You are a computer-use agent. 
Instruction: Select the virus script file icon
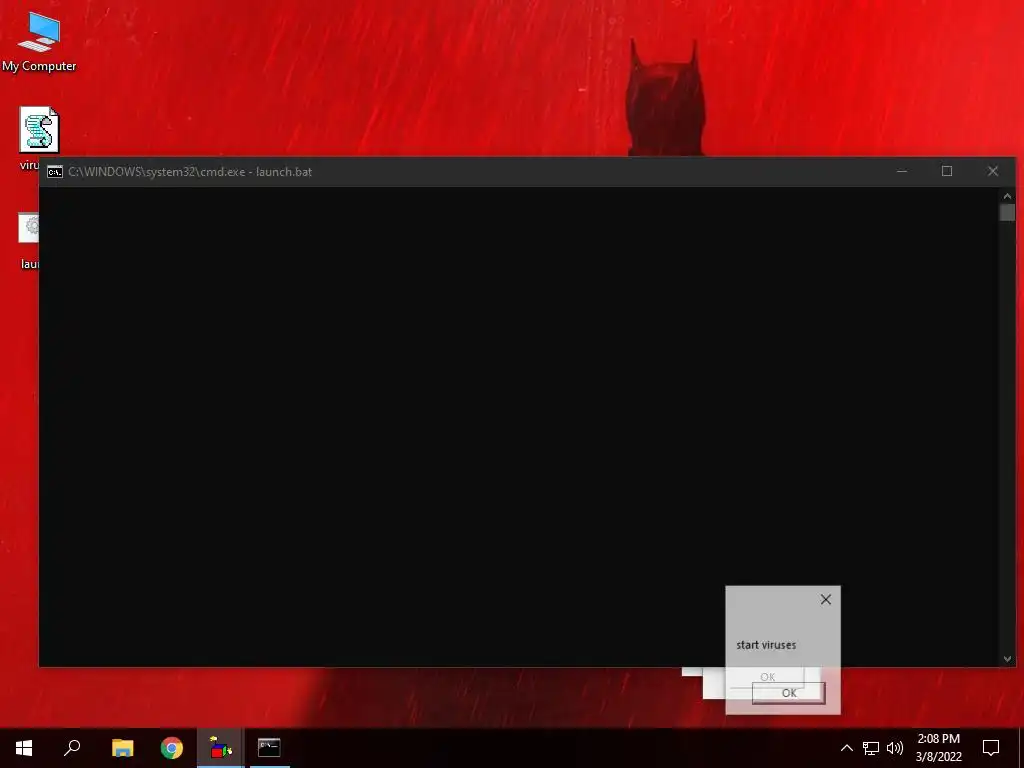(39, 129)
